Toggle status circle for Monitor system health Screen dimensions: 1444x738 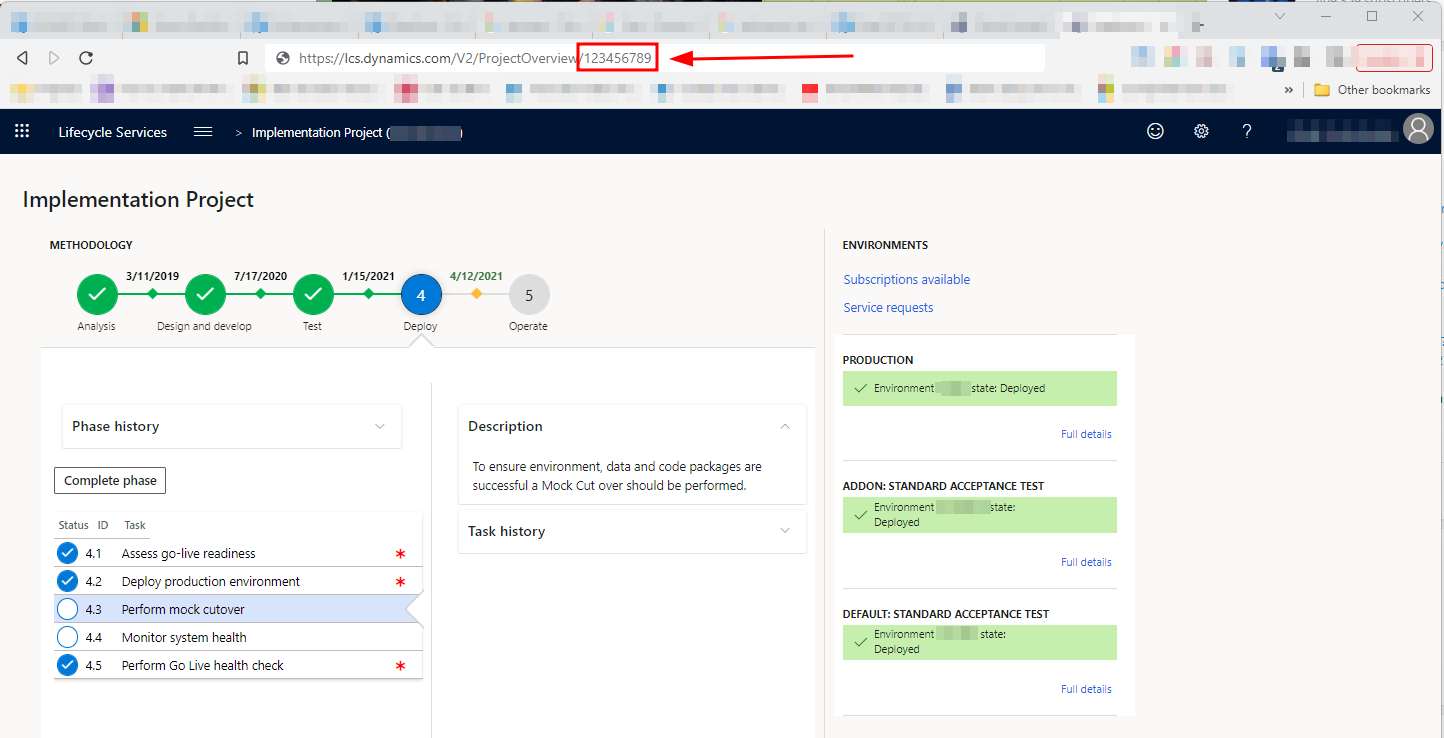67,637
